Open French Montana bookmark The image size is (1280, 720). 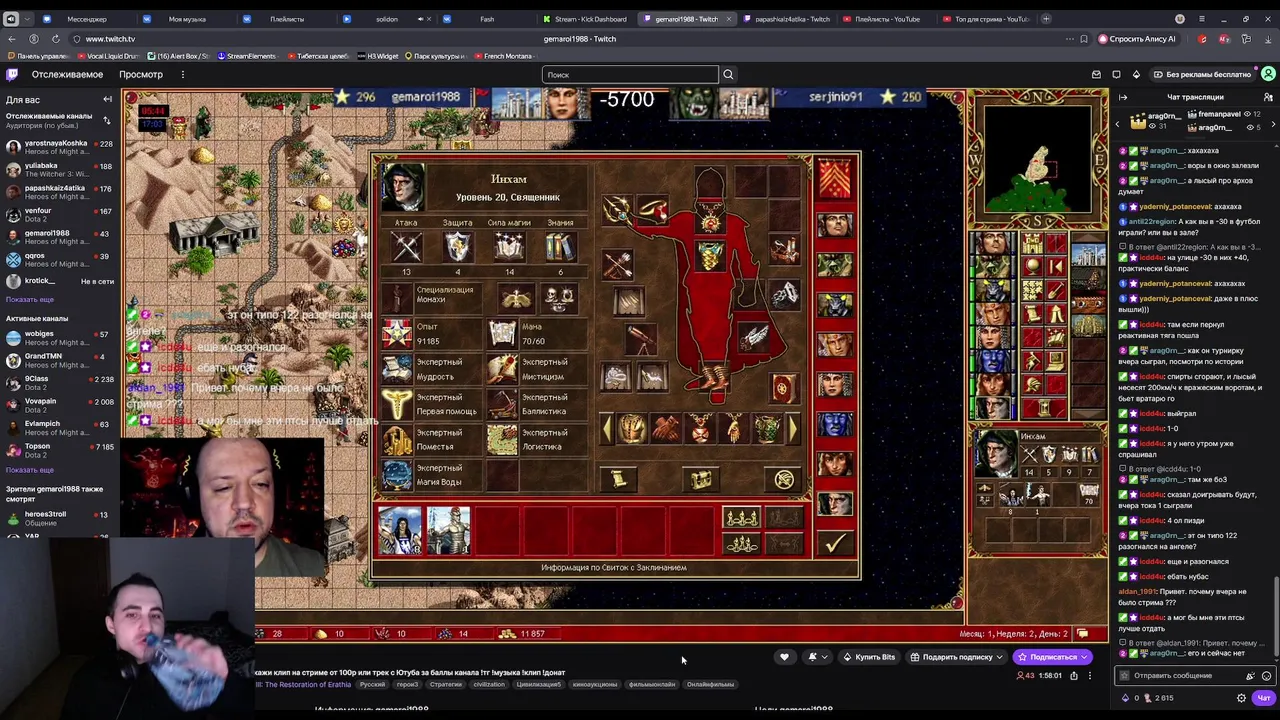click(503, 56)
